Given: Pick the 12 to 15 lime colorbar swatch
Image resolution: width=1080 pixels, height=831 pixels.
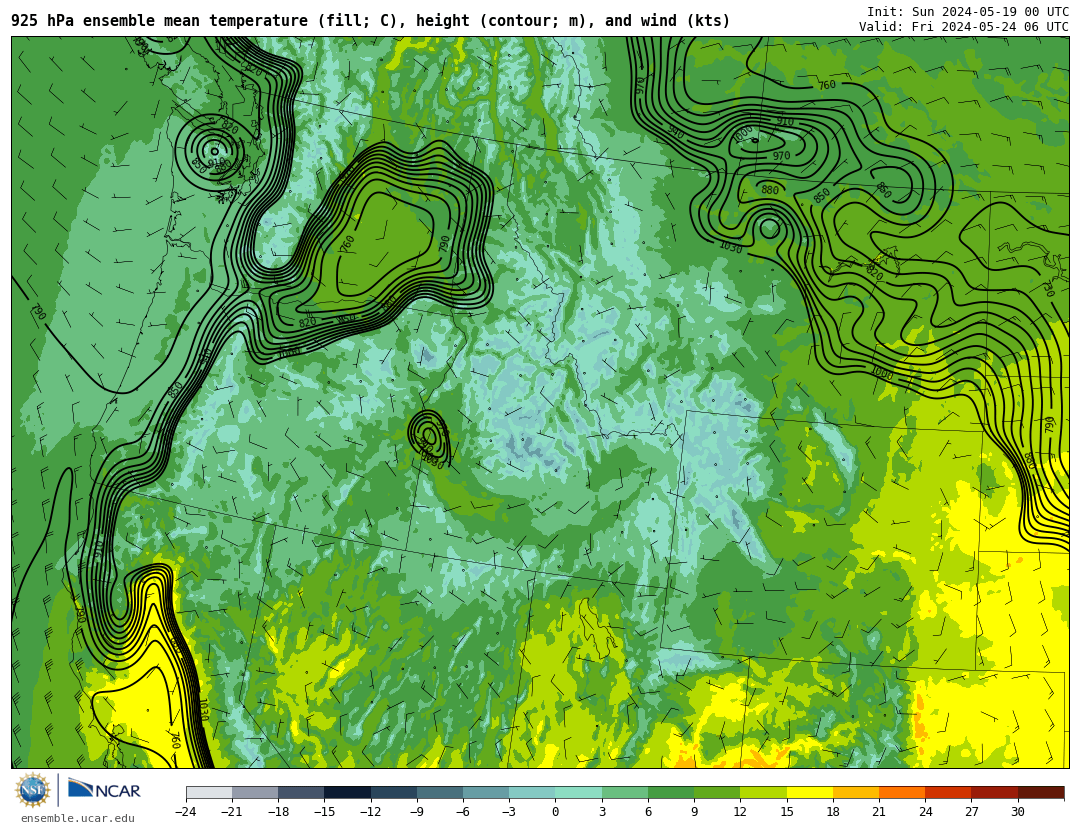Looking at the screenshot, I should pyautogui.click(x=763, y=792).
